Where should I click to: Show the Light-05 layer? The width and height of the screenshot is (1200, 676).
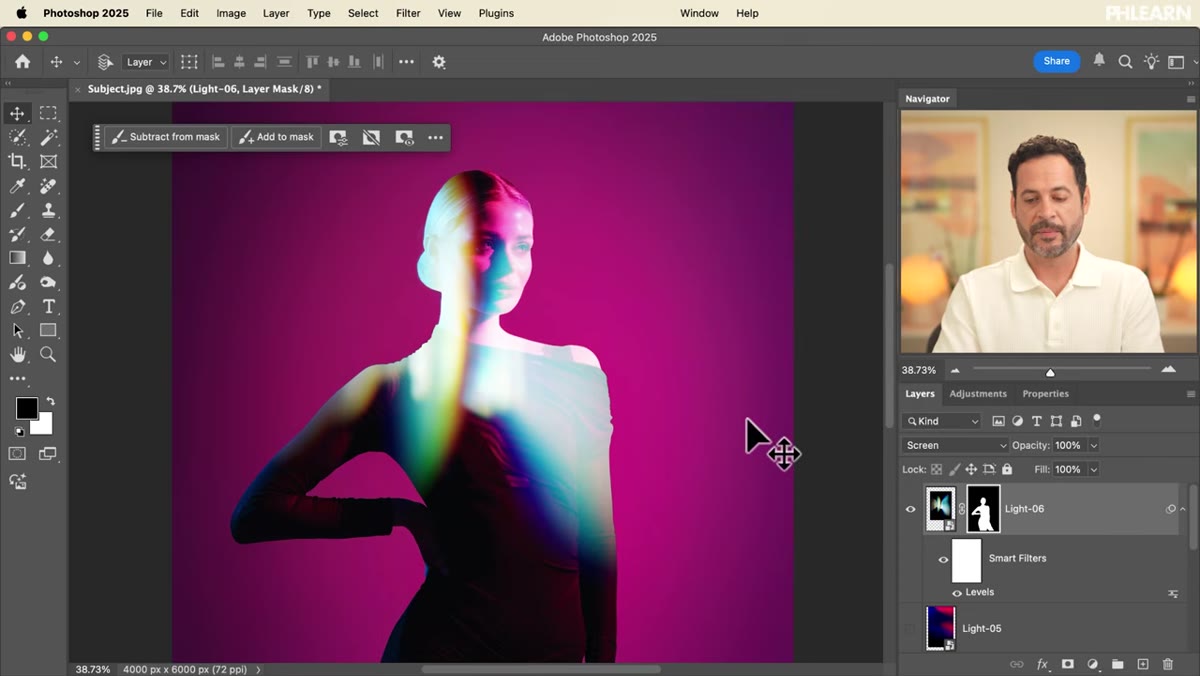910,628
